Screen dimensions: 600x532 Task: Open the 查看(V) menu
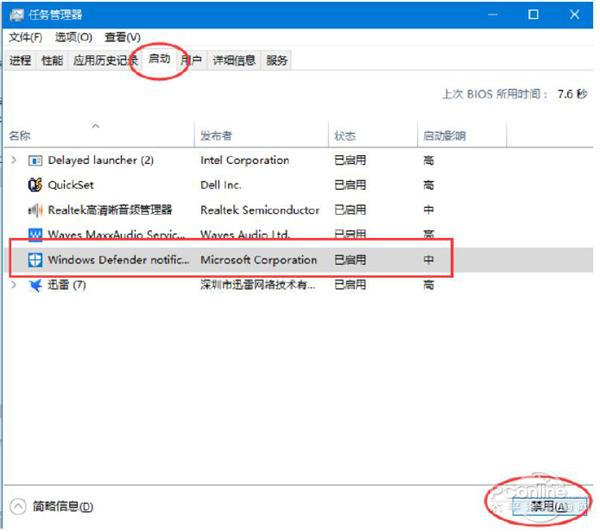pyautogui.click(x=122, y=37)
